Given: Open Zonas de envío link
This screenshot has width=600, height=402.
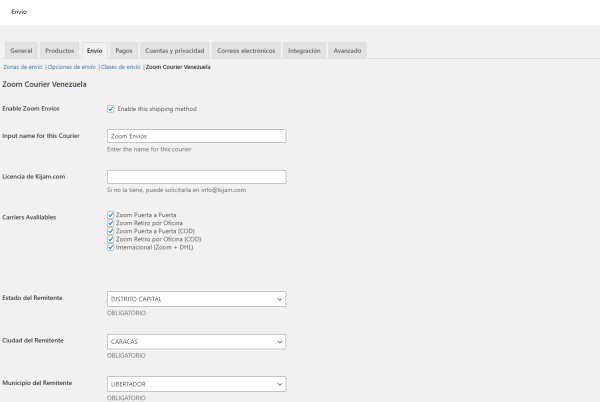Looking at the screenshot, I should click(23, 67).
